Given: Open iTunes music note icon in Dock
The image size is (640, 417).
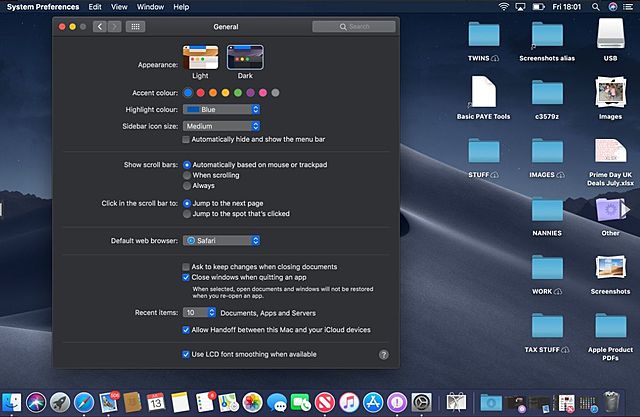Looking at the screenshot, I should point(349,403).
